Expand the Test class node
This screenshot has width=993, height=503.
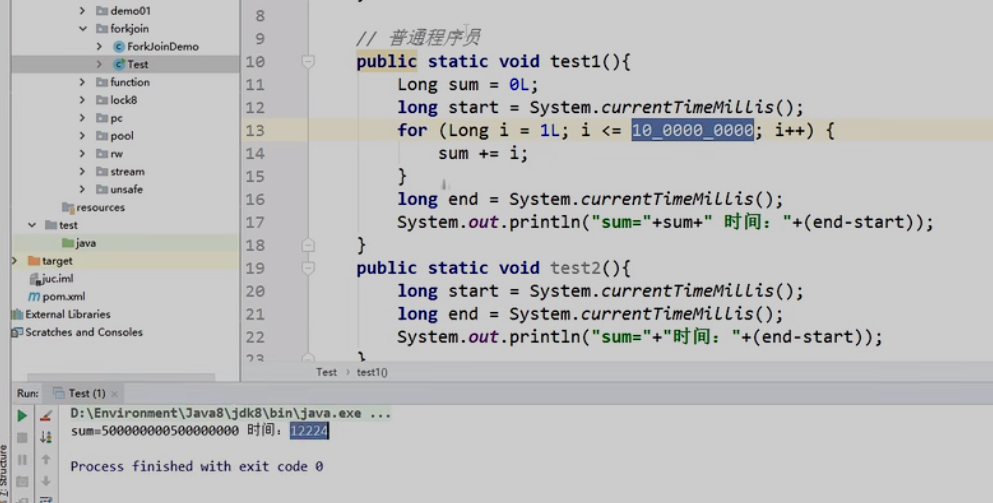pos(99,64)
